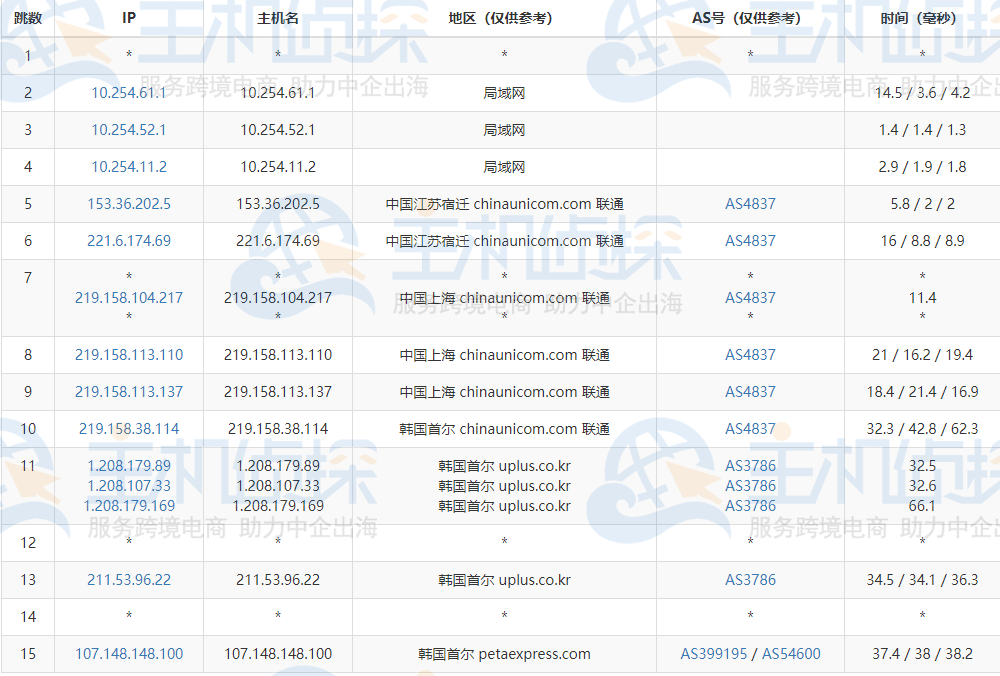The width and height of the screenshot is (1000, 676).
Task: Click IP 211.53.96.22 on hop 13
Action: 129,580
